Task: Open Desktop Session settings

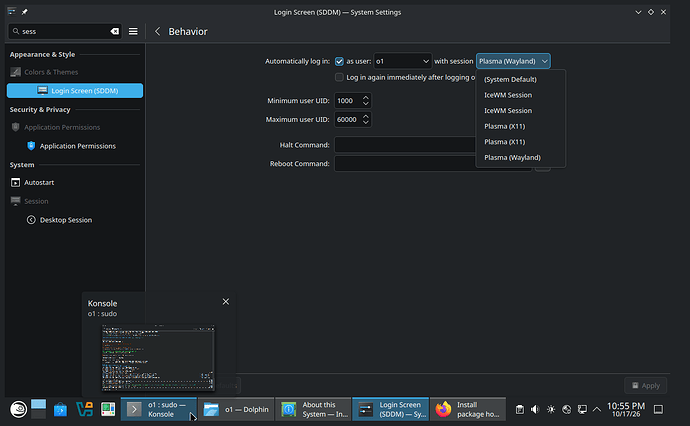Action: click(x=75, y=220)
